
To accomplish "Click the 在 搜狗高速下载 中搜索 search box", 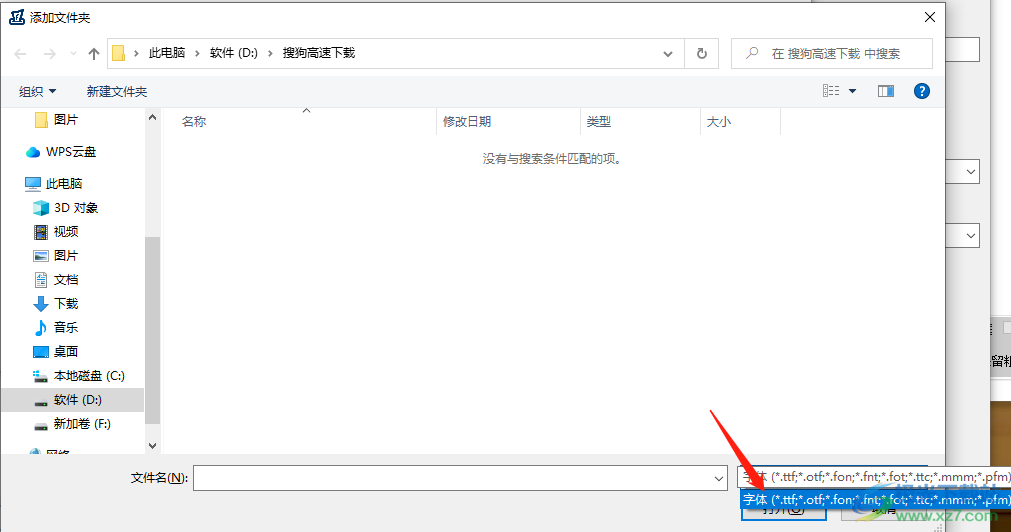I will tap(832, 54).
